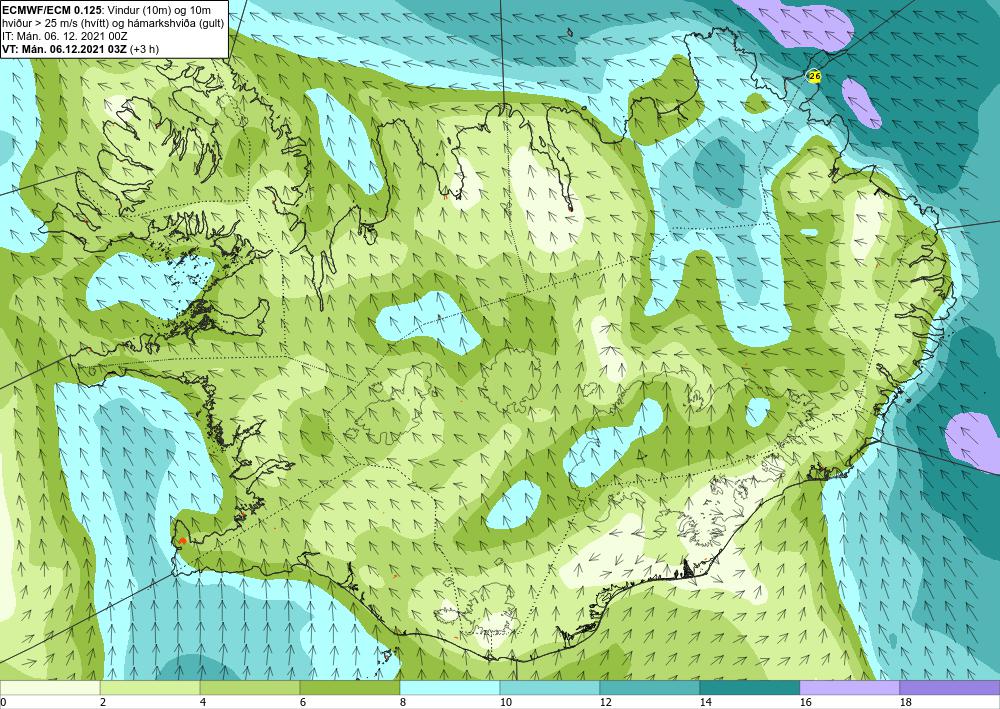The height and width of the screenshot is (709, 1000).
Task: Select the palest 0–2 m/s legend swatch
Action: [x=50, y=688]
